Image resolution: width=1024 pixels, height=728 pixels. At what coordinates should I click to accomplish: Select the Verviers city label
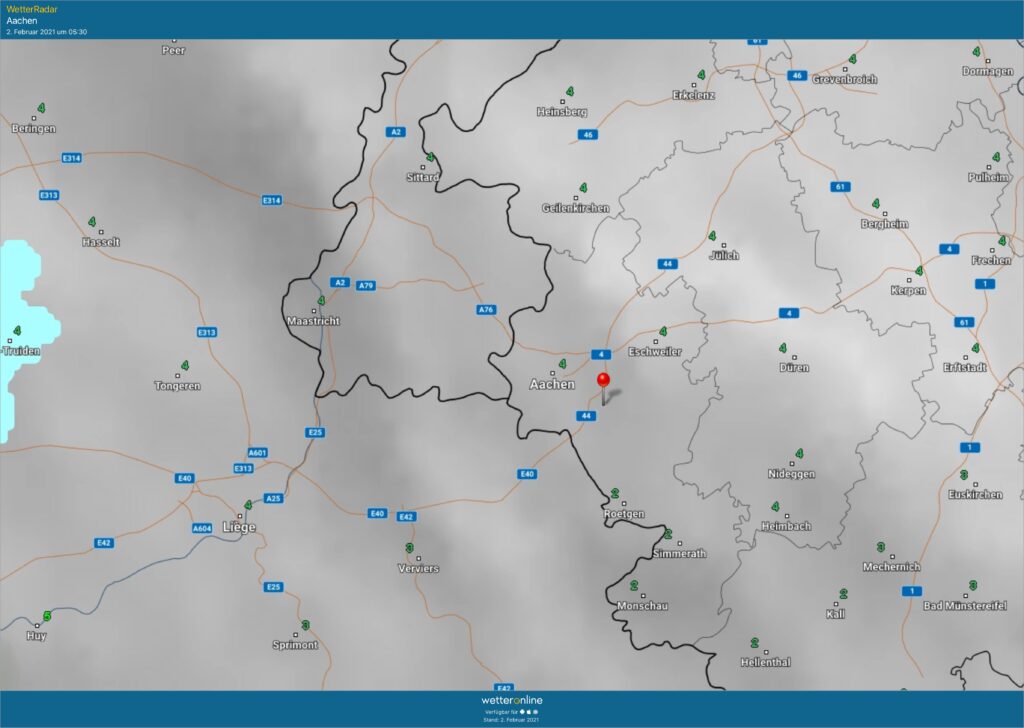pos(418,568)
